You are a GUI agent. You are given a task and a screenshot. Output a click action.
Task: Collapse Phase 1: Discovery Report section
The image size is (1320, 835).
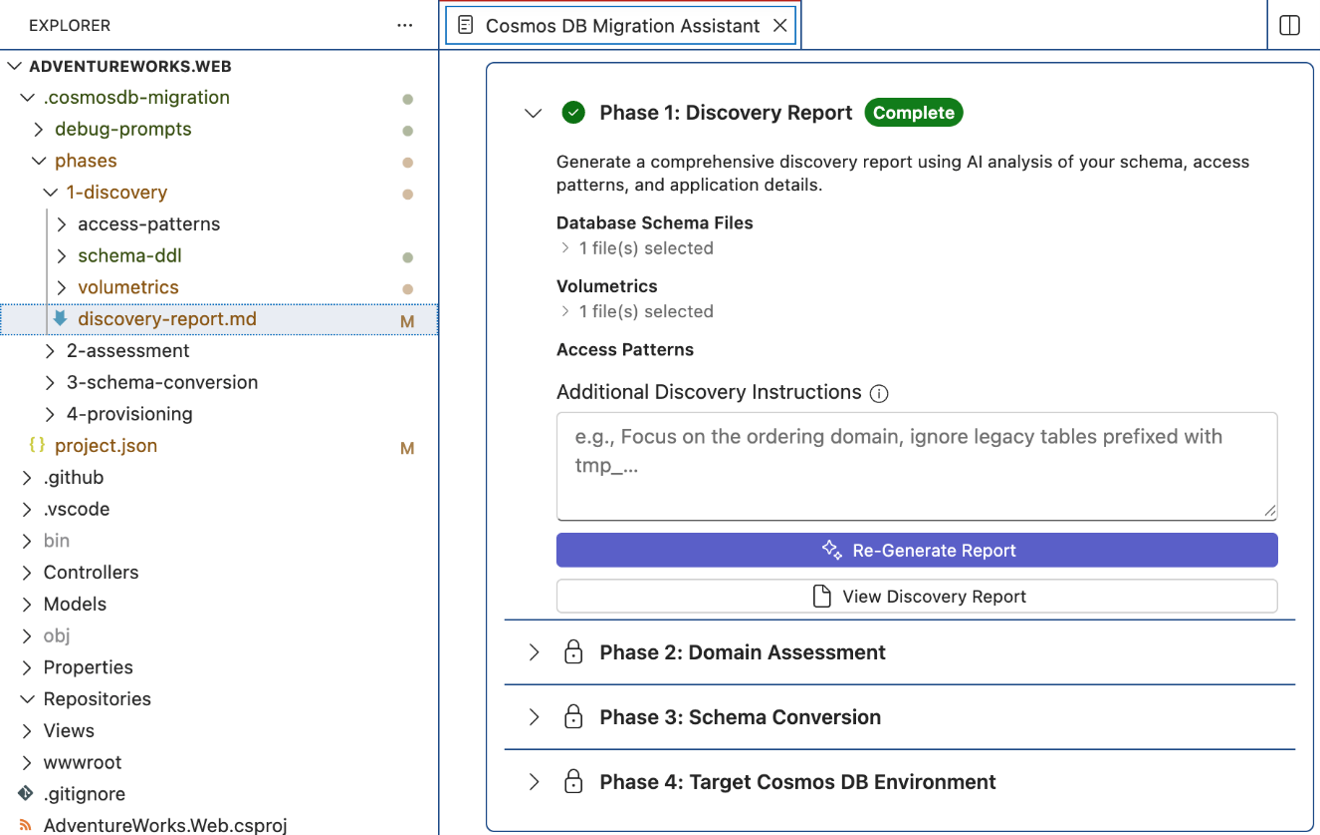(533, 113)
